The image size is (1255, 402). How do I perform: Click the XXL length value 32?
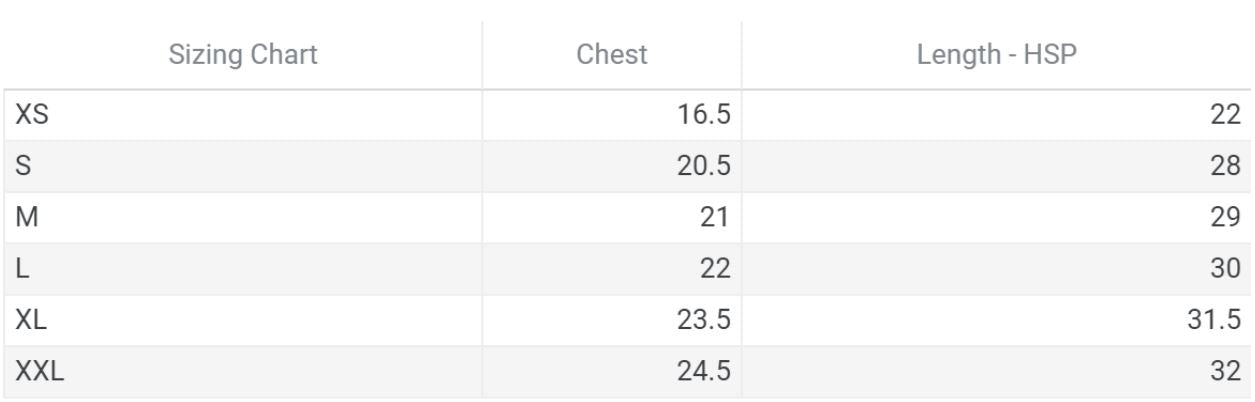(1225, 372)
